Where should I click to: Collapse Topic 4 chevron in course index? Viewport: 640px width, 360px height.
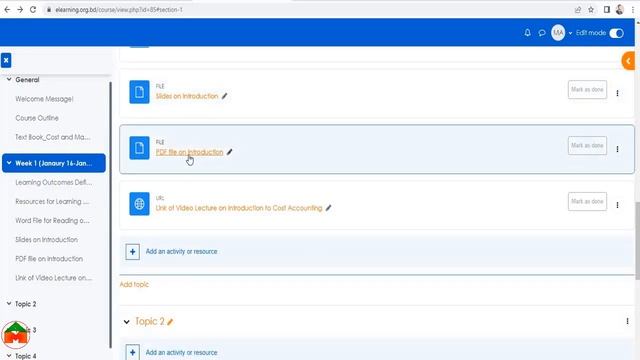point(9,356)
